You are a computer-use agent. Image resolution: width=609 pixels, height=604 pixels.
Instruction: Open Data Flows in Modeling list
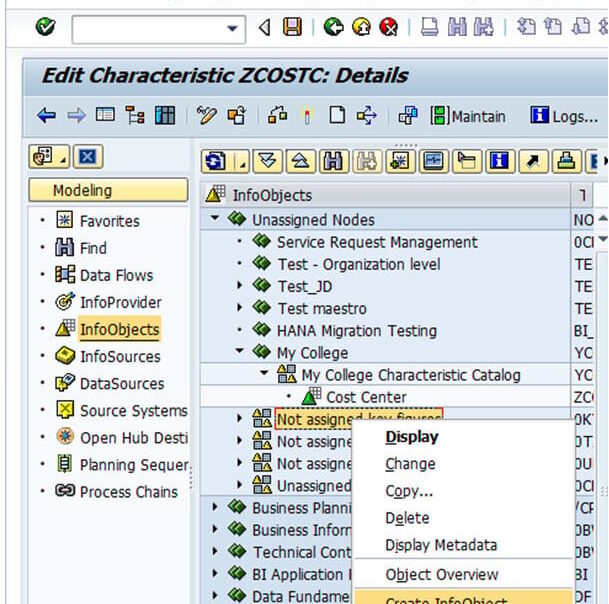[117, 275]
